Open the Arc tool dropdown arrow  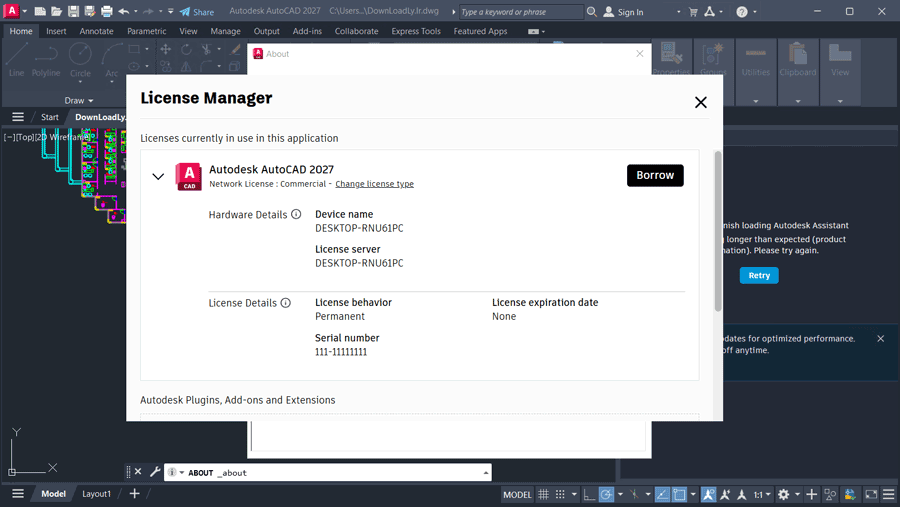[x=111, y=82]
